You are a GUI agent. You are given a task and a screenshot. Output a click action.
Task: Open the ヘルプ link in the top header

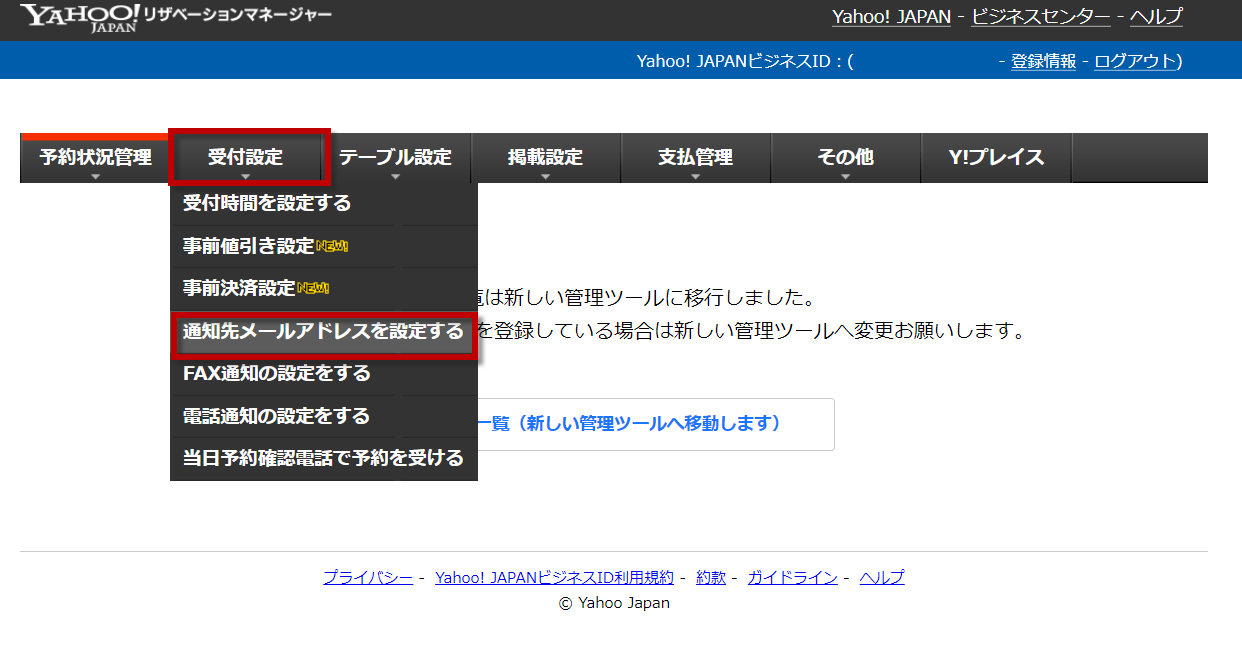pyautogui.click(x=1156, y=17)
